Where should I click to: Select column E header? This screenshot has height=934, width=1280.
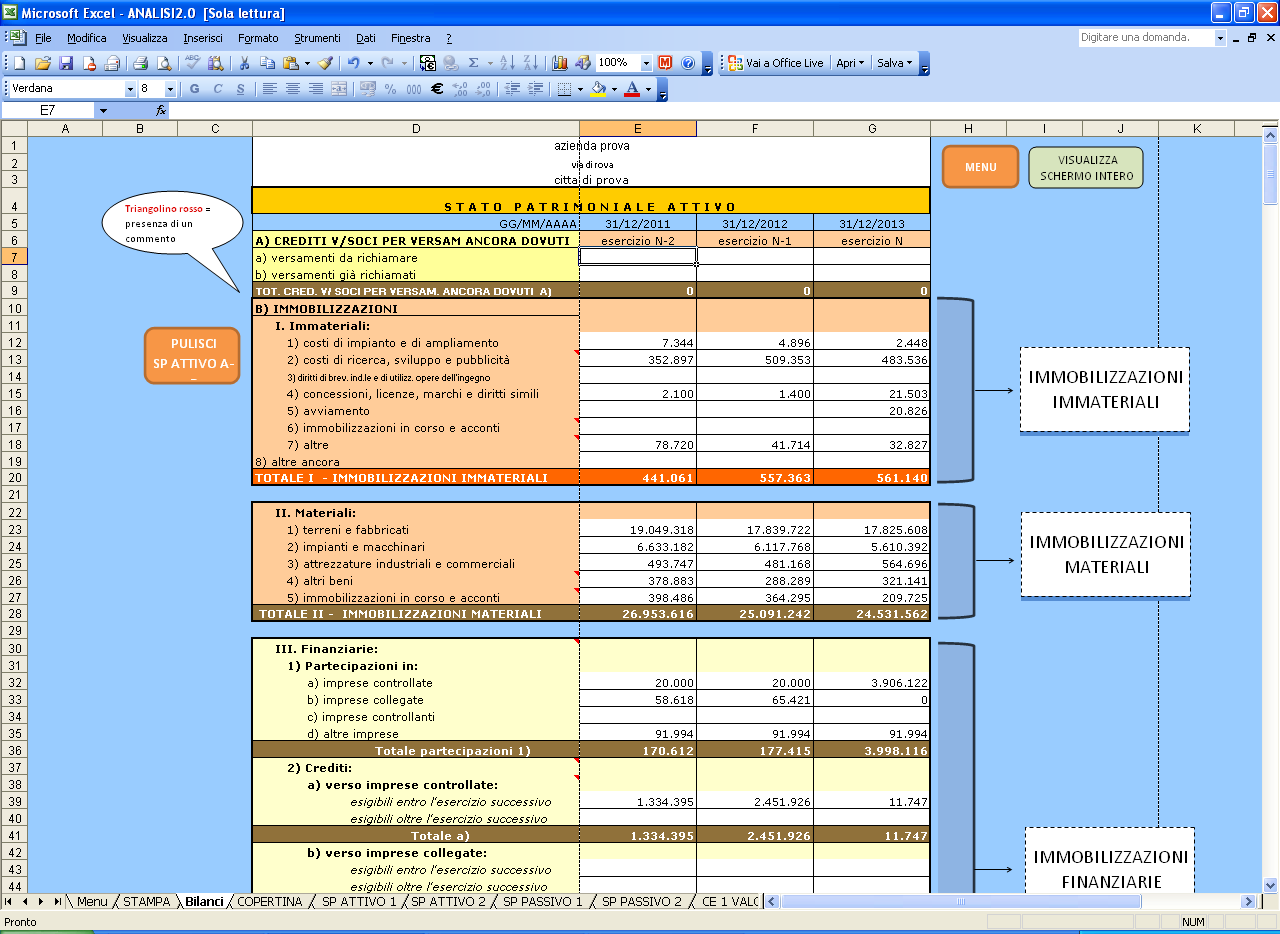[x=638, y=128]
